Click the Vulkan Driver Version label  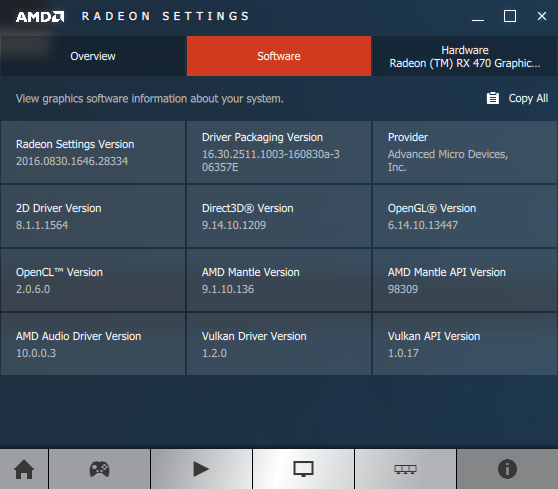click(x=254, y=336)
